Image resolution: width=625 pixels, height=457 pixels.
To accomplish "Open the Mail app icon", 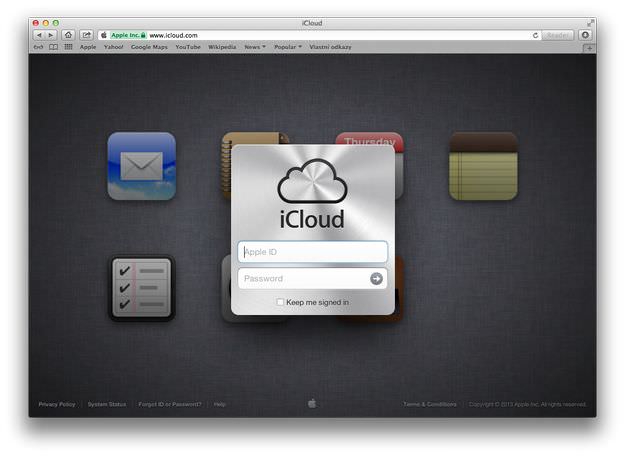I will 142,166.
